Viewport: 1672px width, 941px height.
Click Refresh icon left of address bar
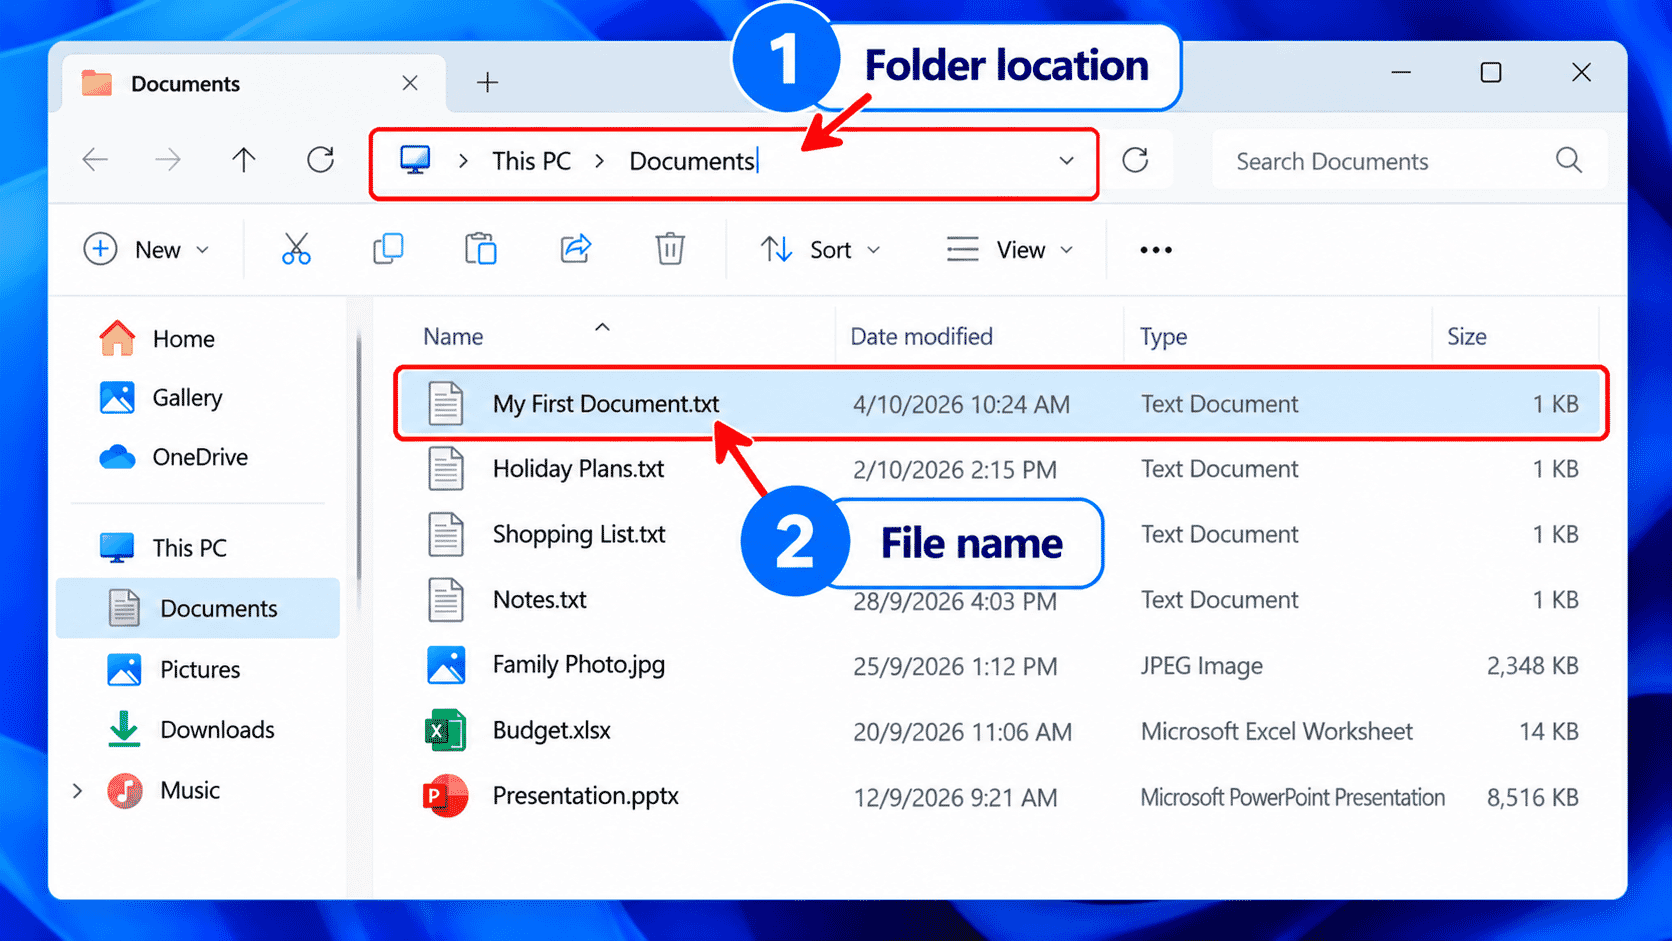coord(320,160)
